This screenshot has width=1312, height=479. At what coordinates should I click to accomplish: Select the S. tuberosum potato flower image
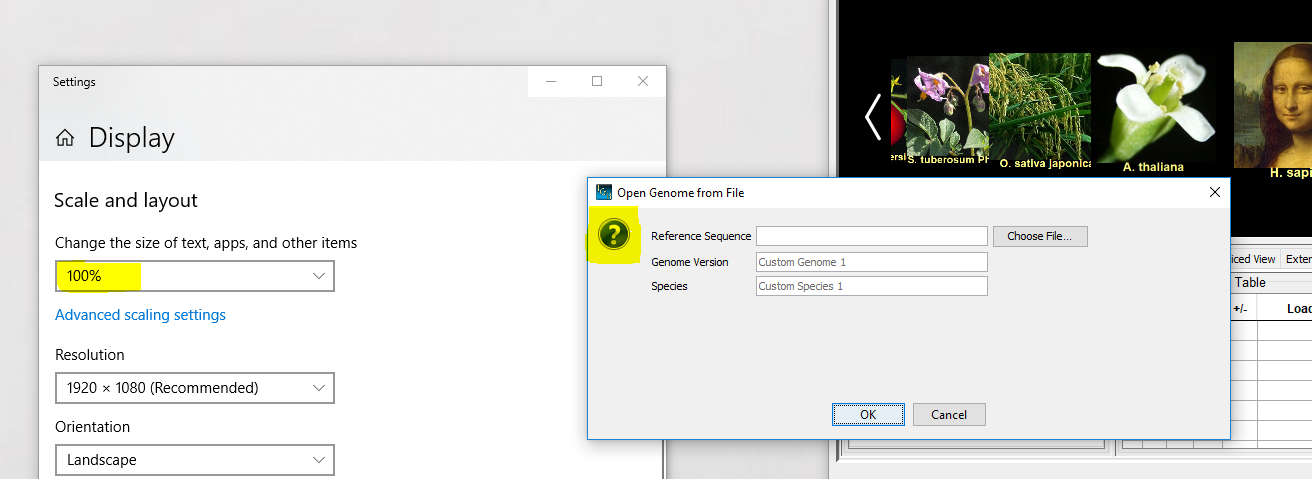click(x=948, y=108)
